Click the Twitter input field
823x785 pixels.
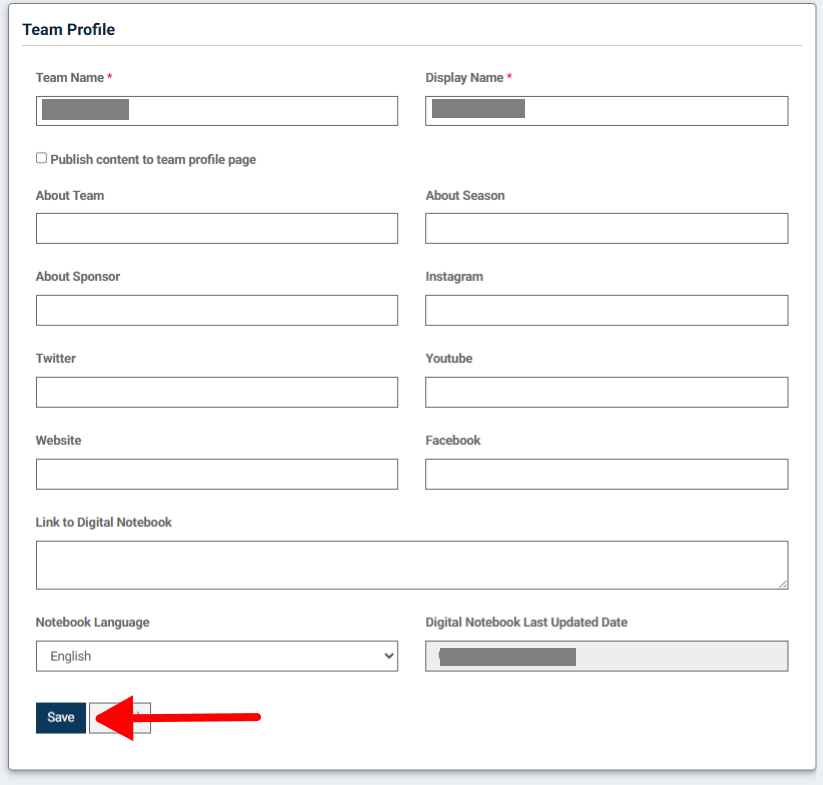217,392
